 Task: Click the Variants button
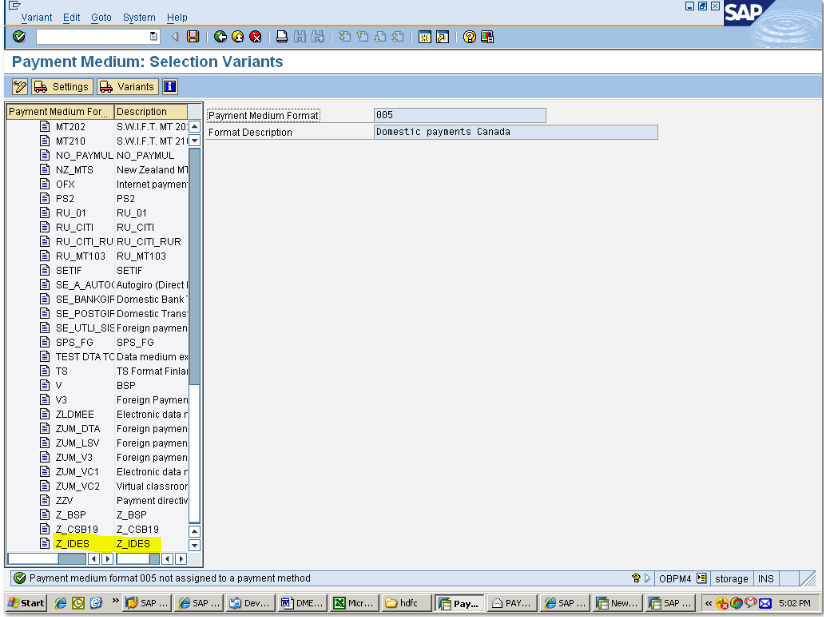pos(126,86)
